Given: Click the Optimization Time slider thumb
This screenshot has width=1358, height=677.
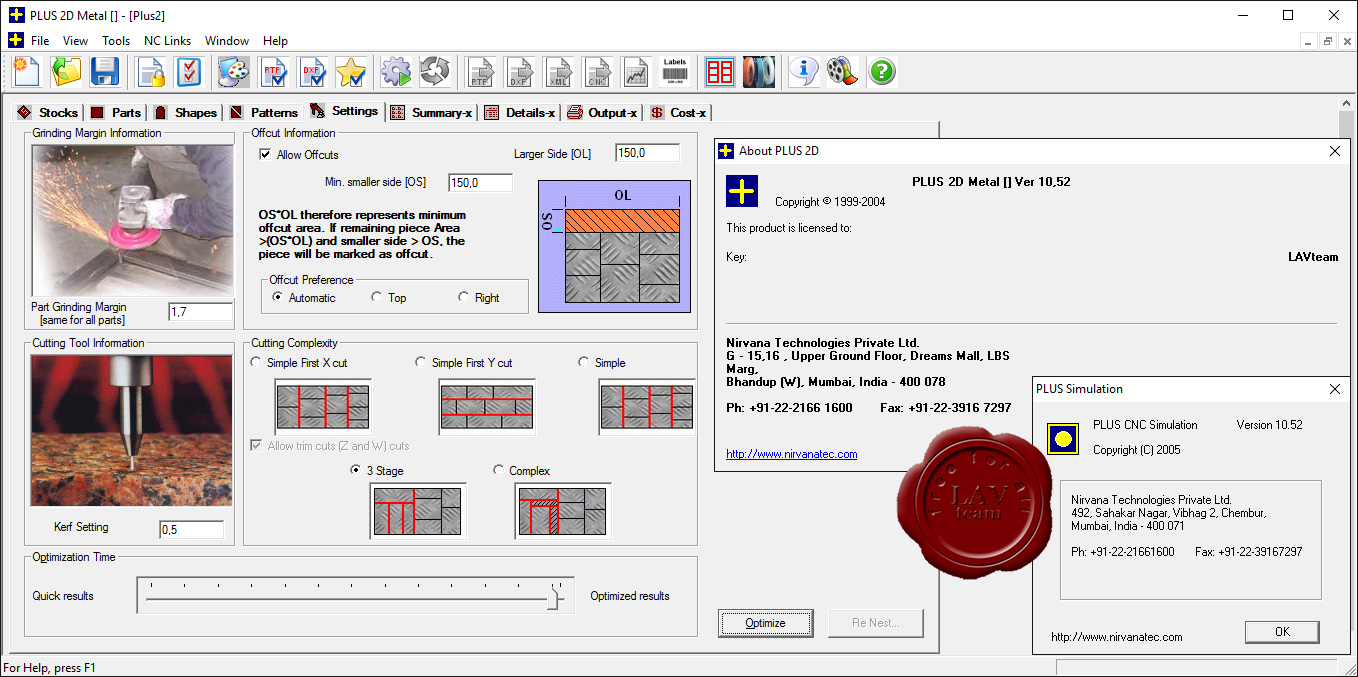Looking at the screenshot, I should 555,598.
